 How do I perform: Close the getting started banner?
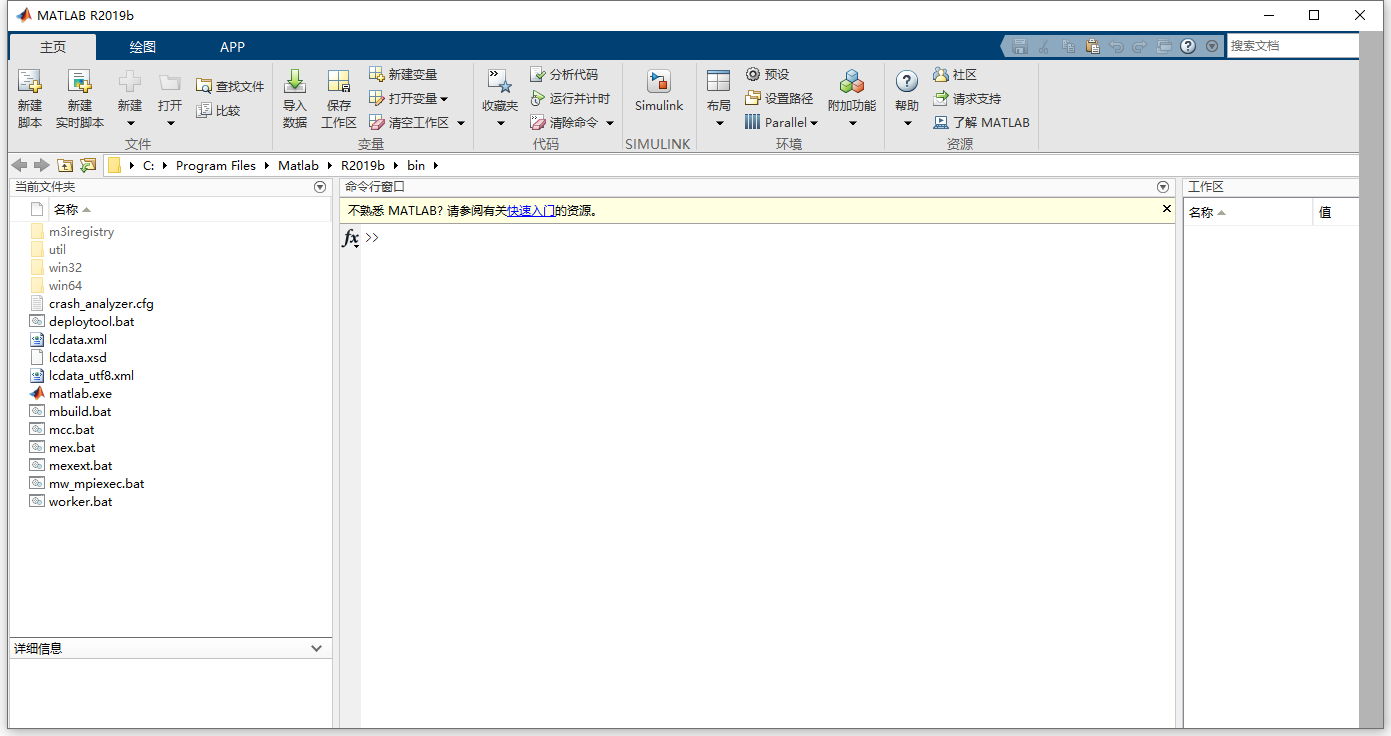click(x=1166, y=209)
